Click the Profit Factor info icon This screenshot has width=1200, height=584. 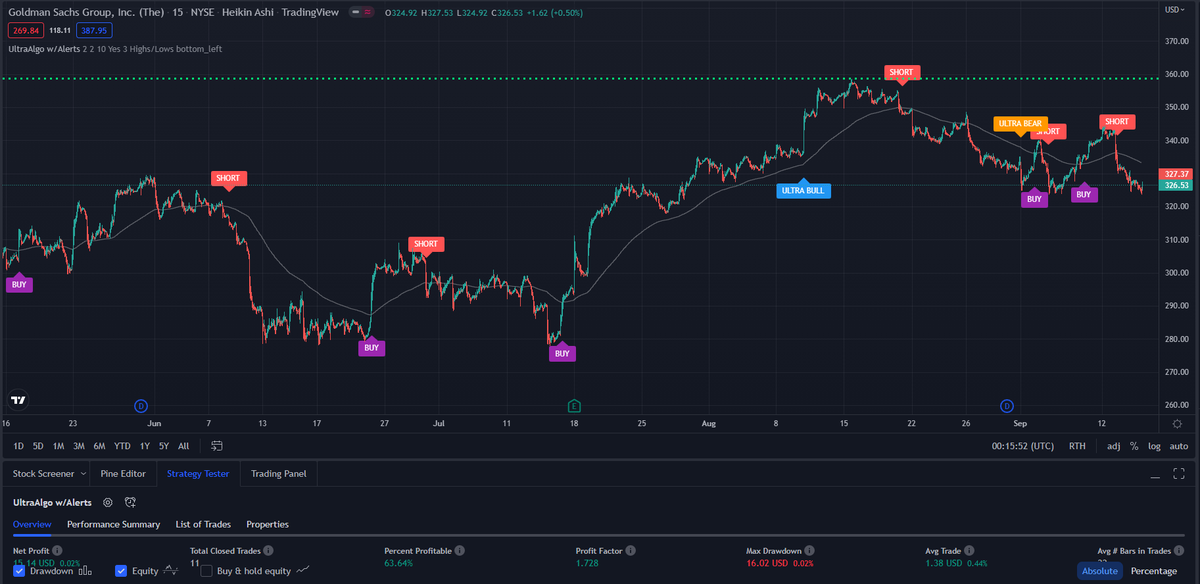[633, 551]
